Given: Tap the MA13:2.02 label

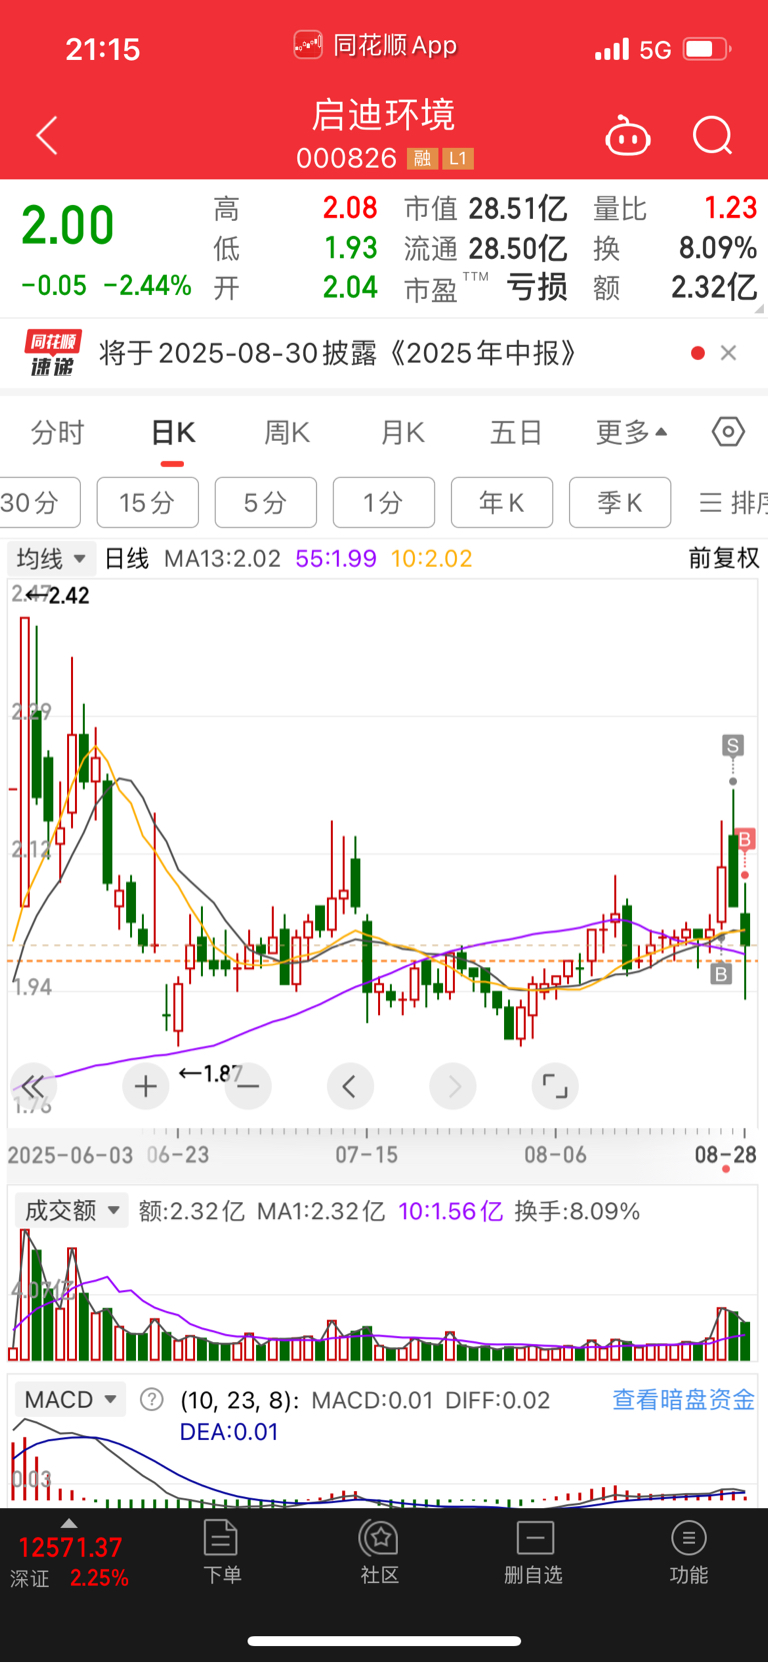Looking at the screenshot, I should click(x=222, y=558).
